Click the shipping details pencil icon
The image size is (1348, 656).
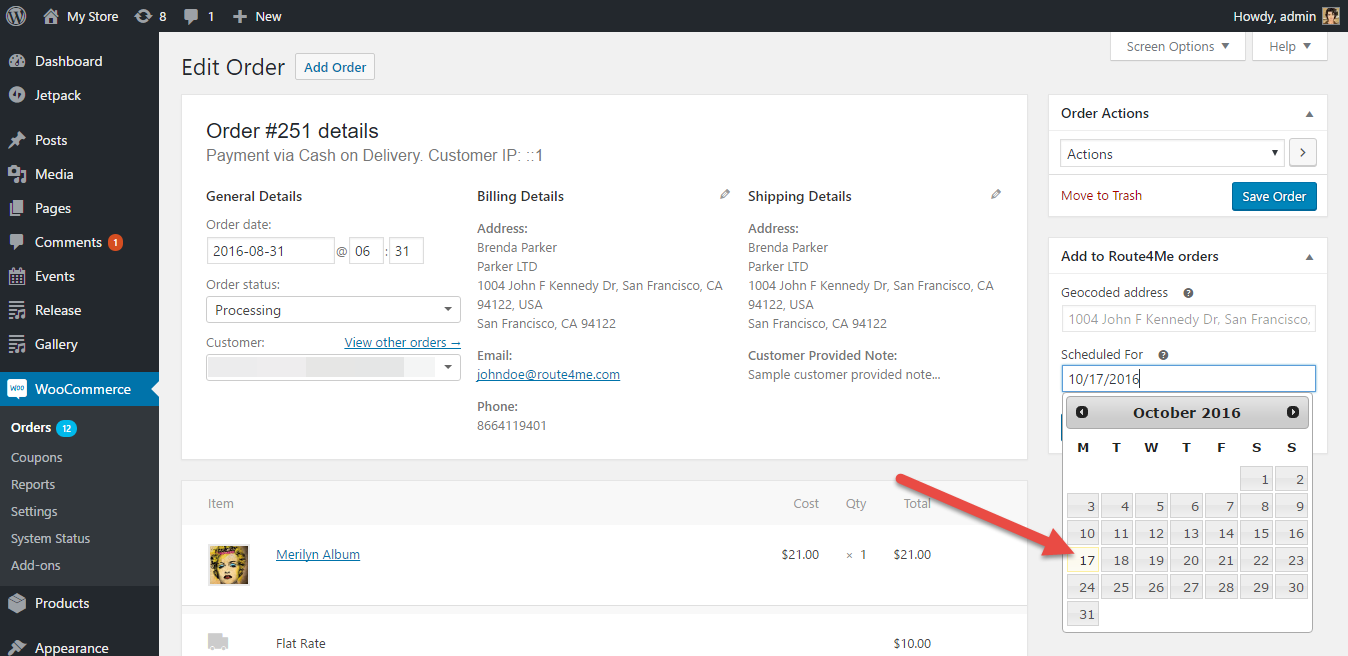[996, 195]
